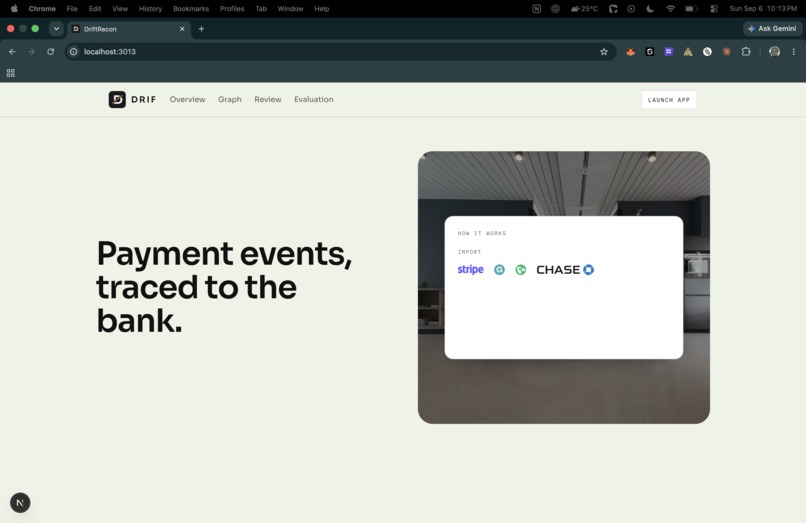The height and width of the screenshot is (523, 806).
Task: Click the Stripe logo in the import card
Action: (470, 269)
